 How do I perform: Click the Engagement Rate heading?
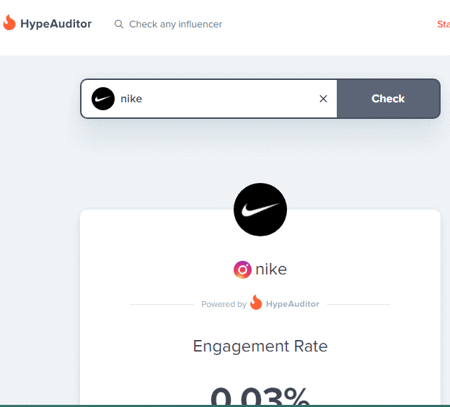[x=260, y=346]
